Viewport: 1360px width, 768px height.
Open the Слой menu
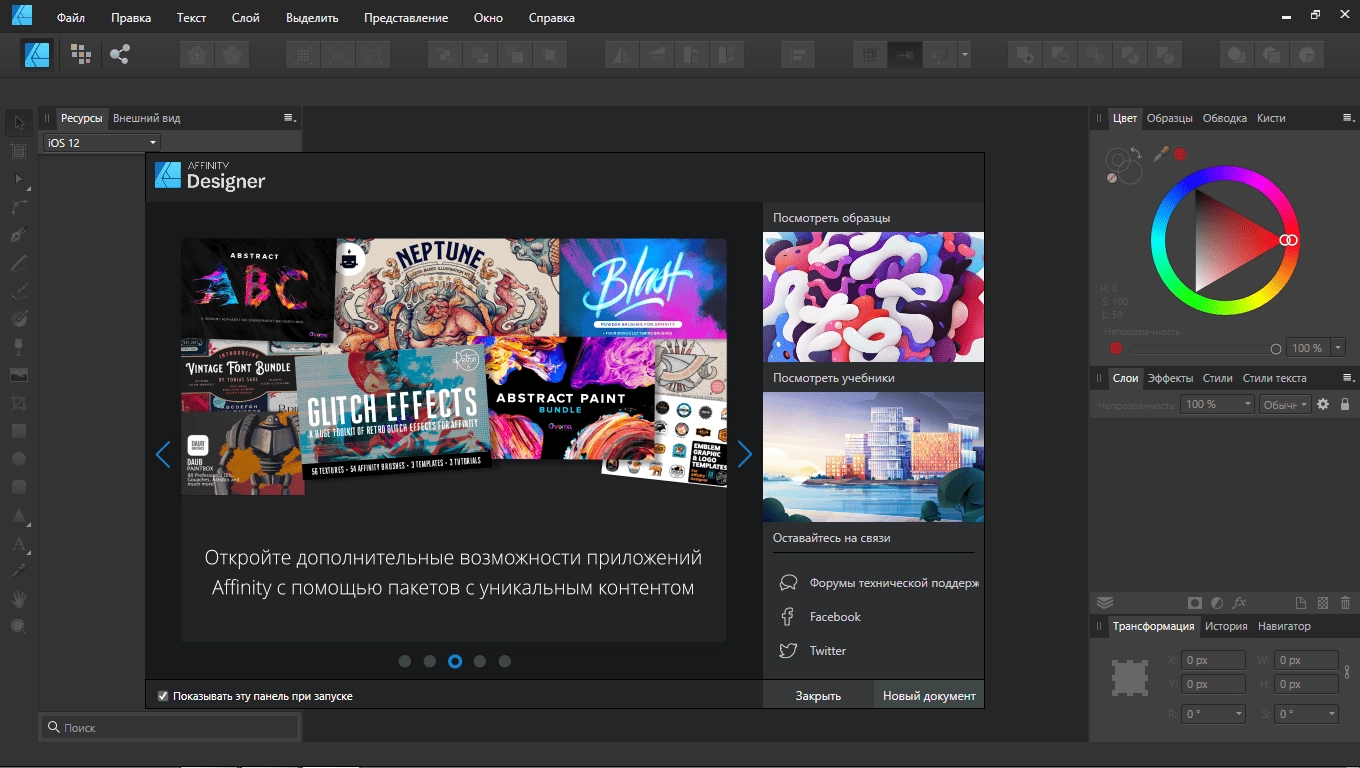coord(245,18)
